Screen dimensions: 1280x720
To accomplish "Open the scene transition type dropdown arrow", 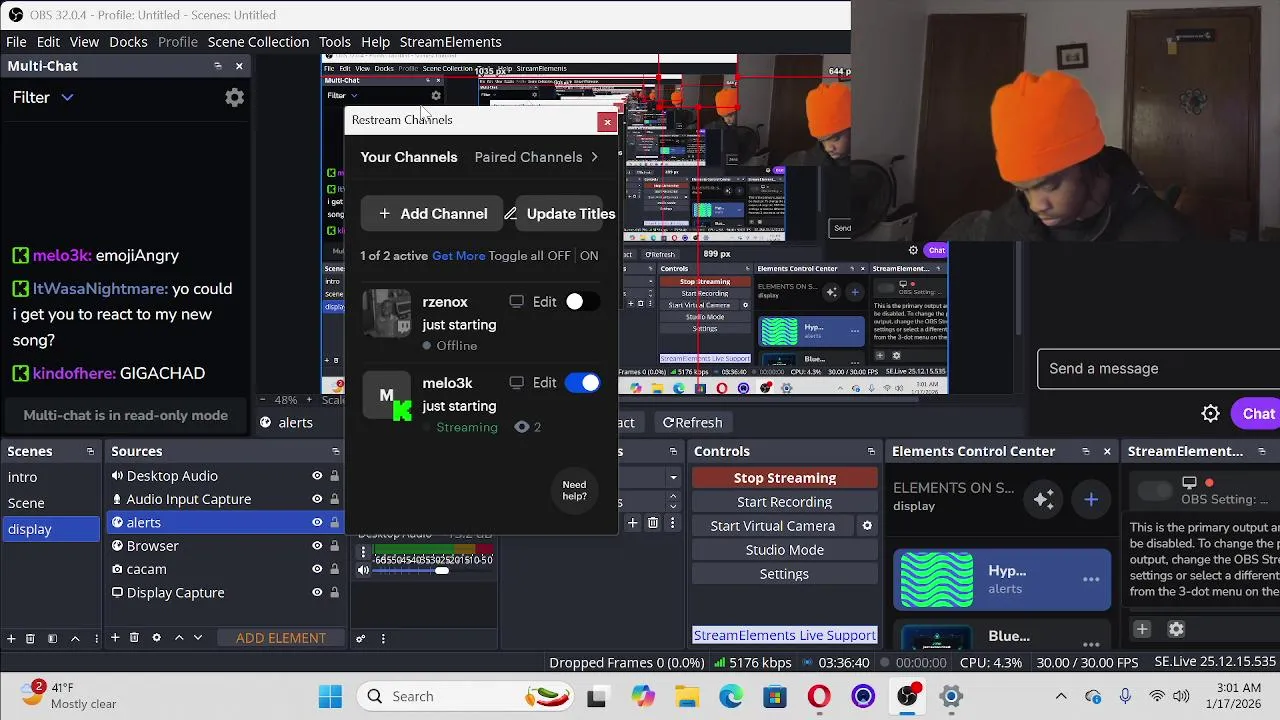I will click(x=673, y=478).
